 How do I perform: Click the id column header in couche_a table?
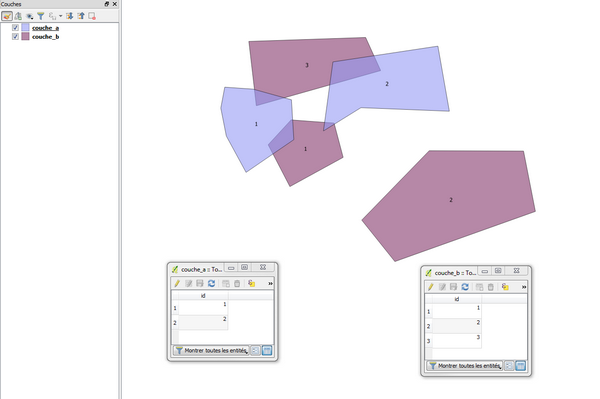click(x=203, y=295)
